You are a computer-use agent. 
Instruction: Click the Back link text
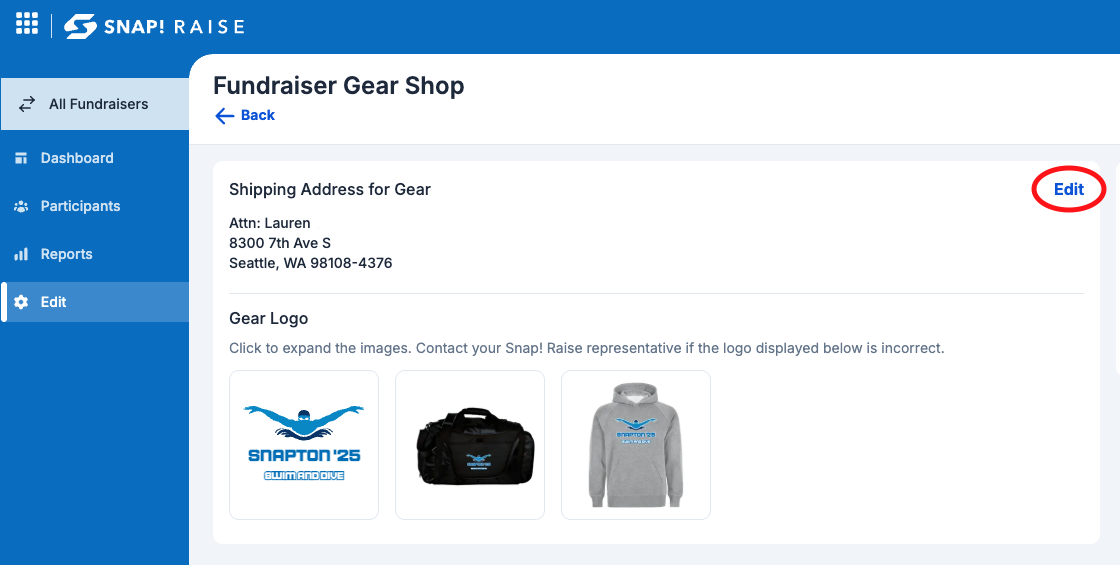258,115
